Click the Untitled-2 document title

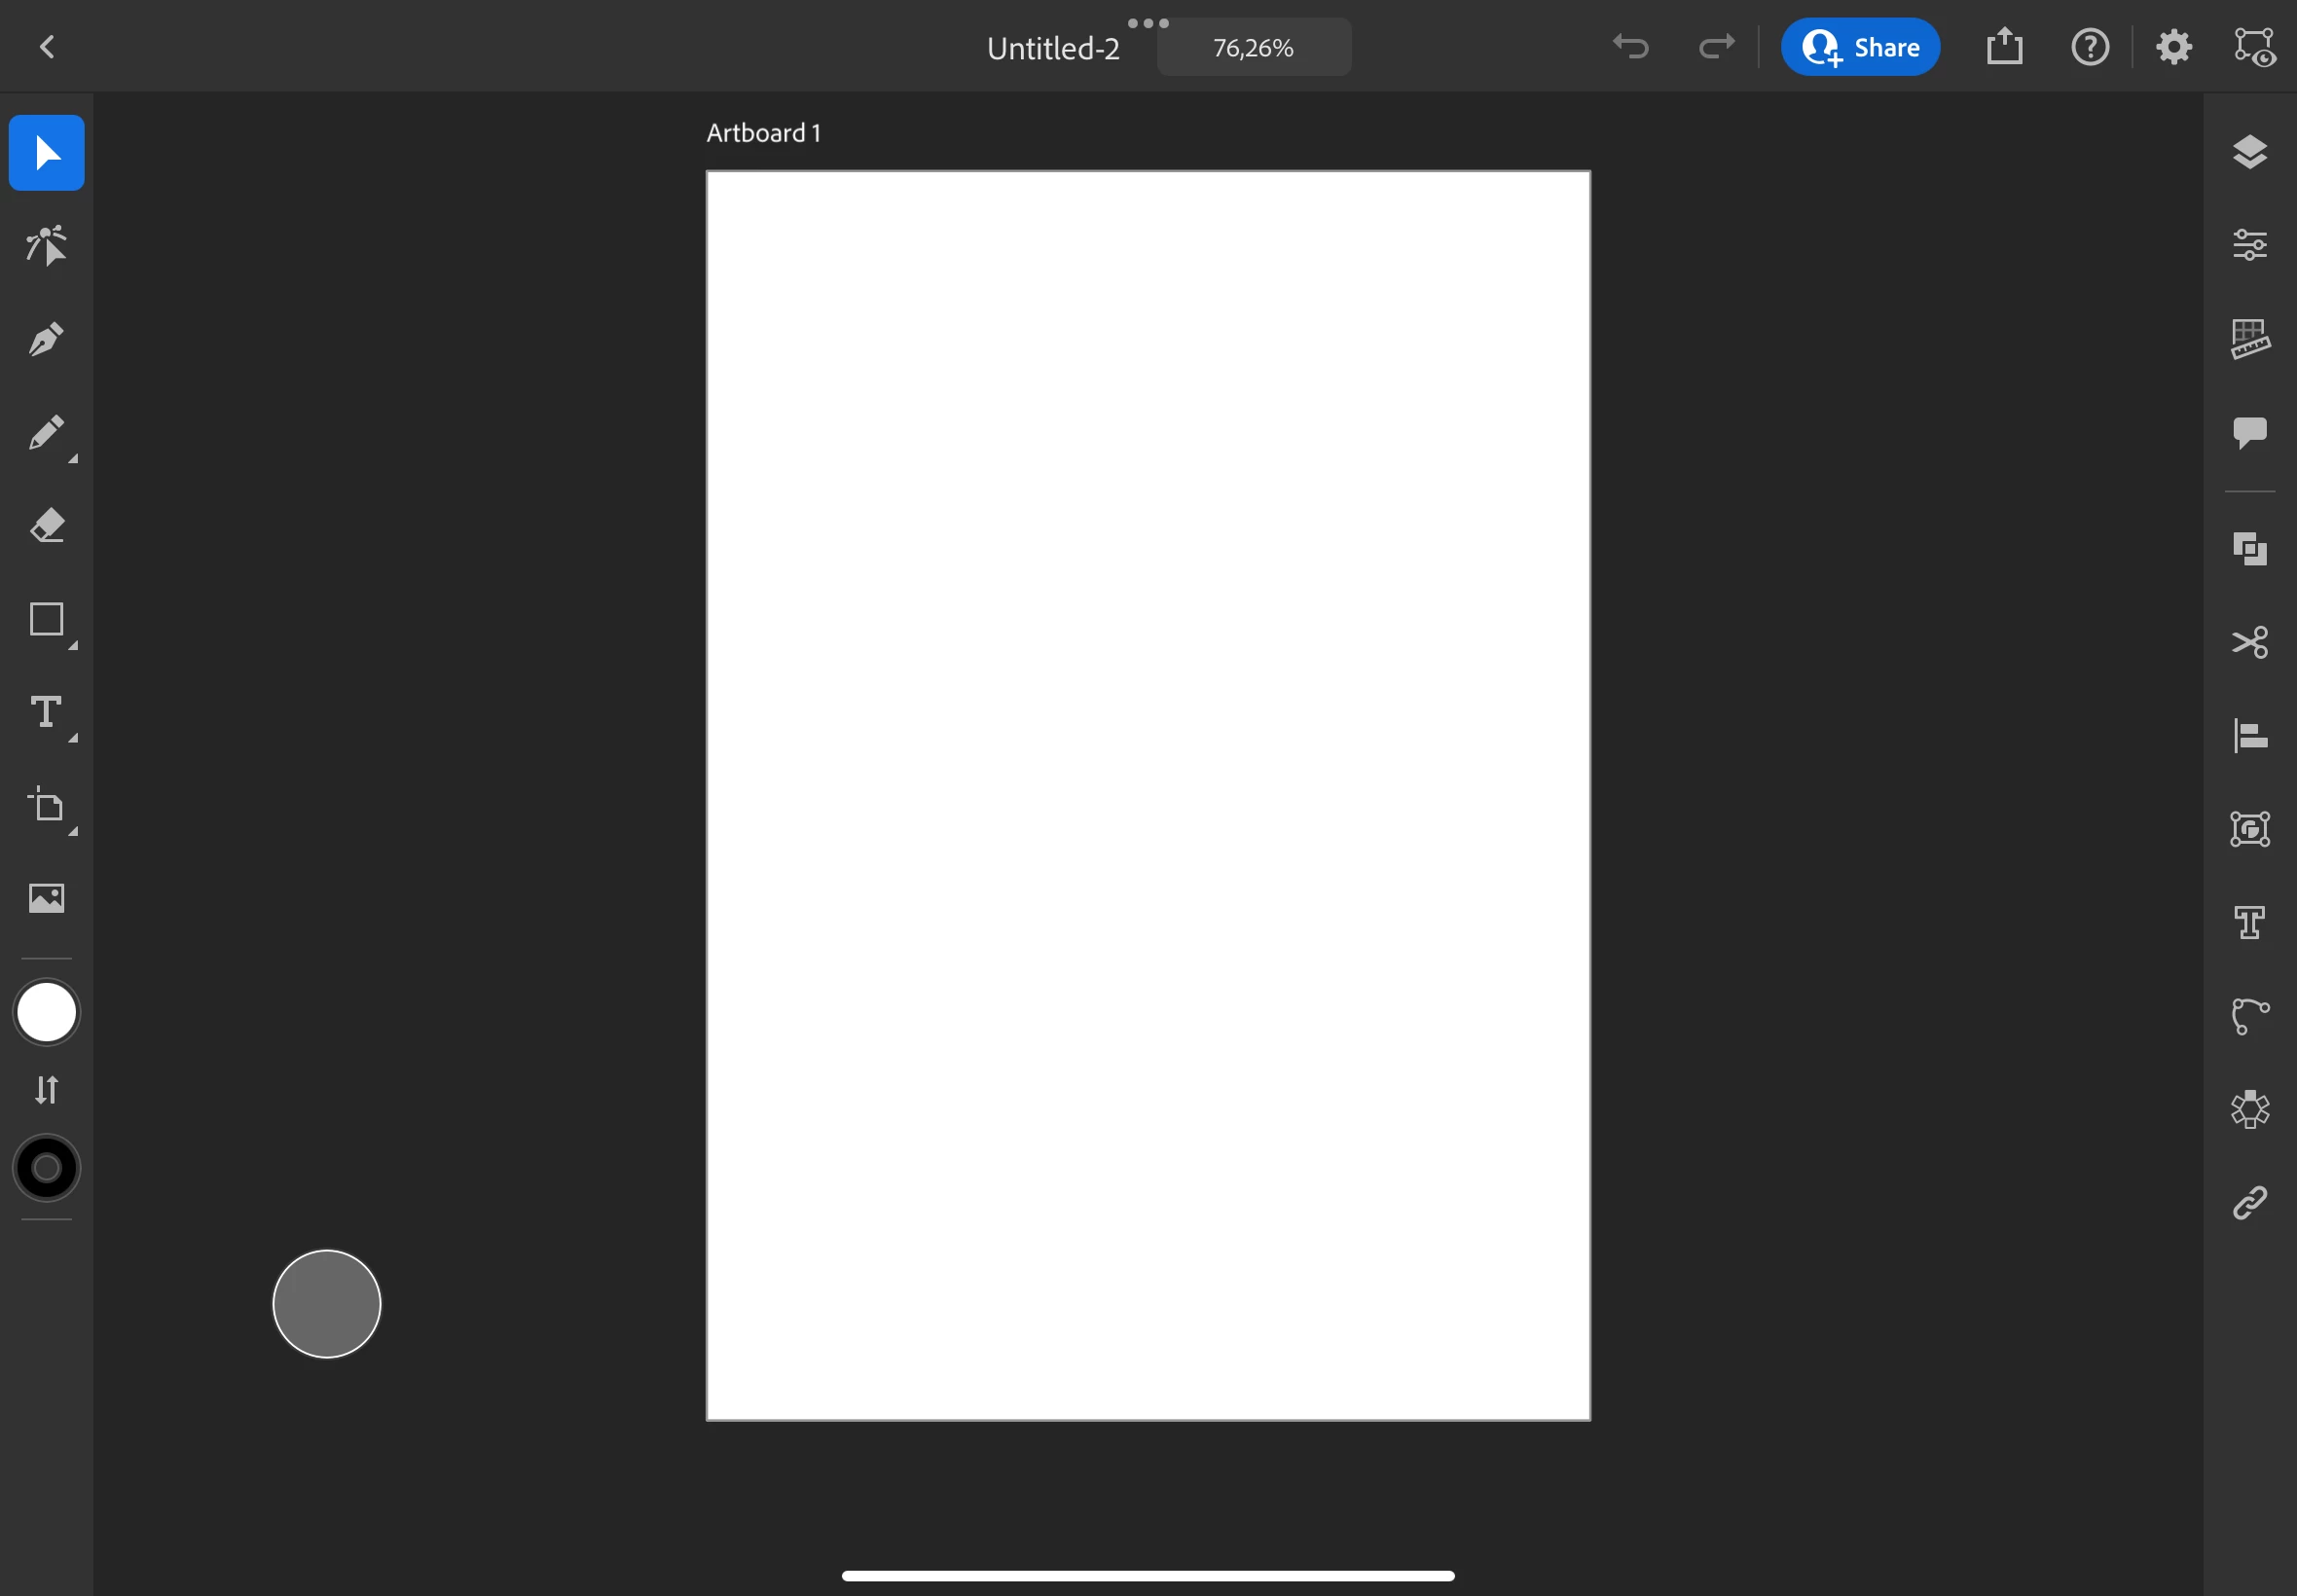(1052, 48)
